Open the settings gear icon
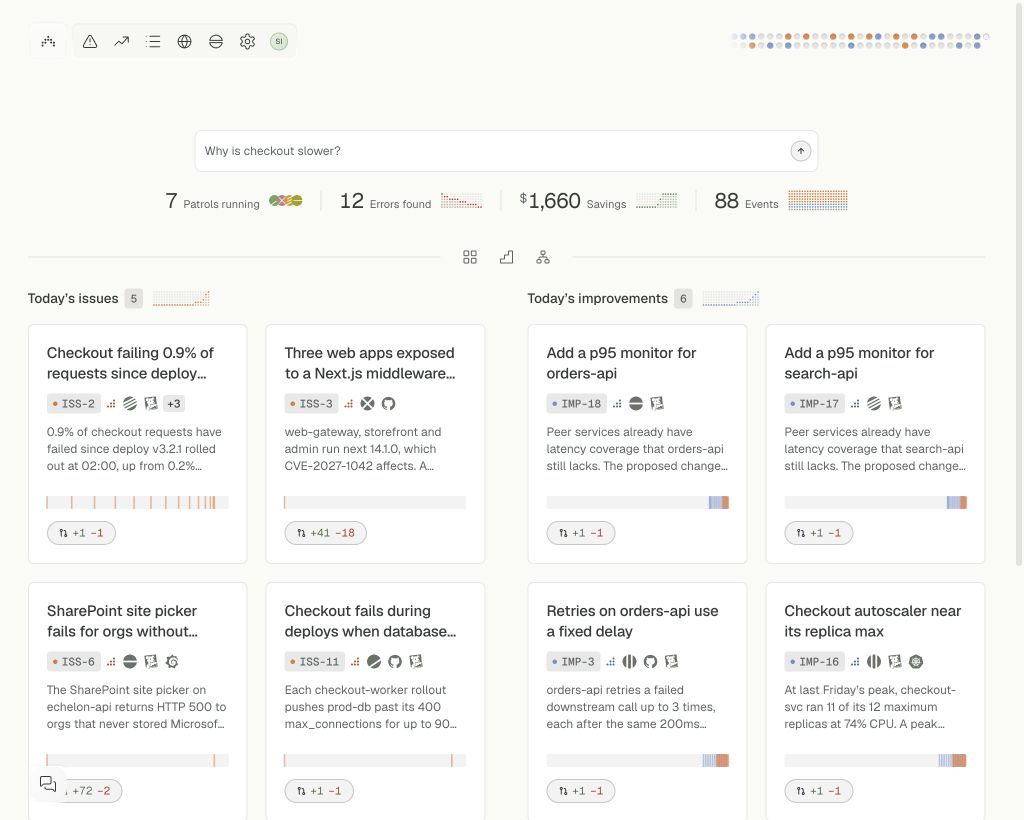This screenshot has width=1024, height=820. (247, 42)
